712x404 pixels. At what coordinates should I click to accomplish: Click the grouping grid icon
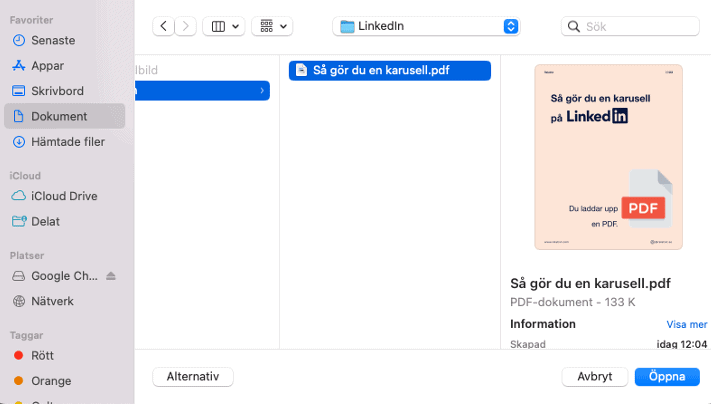[267, 26]
